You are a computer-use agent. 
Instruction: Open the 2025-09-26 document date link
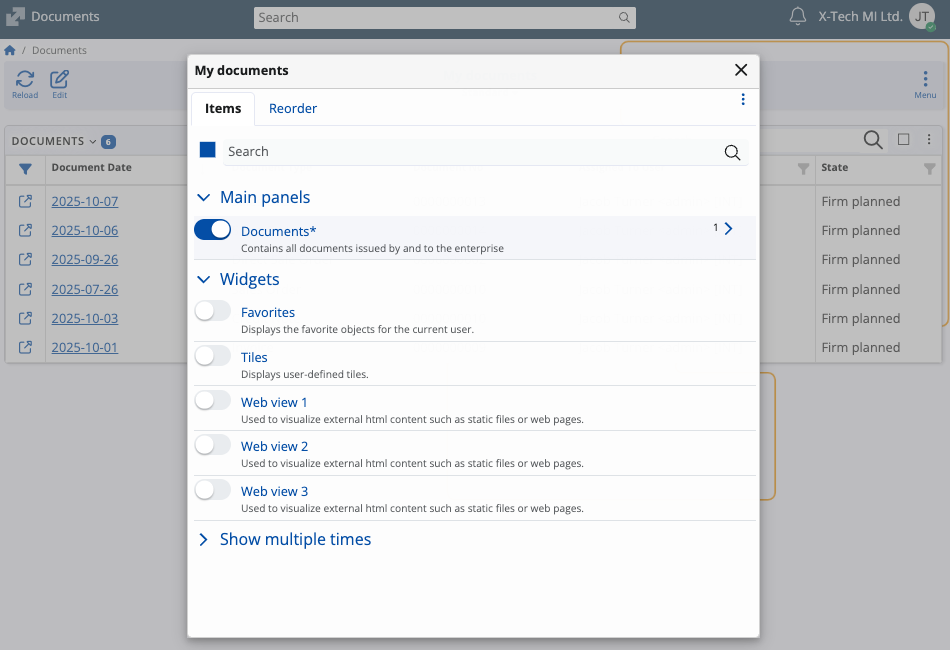coord(85,259)
